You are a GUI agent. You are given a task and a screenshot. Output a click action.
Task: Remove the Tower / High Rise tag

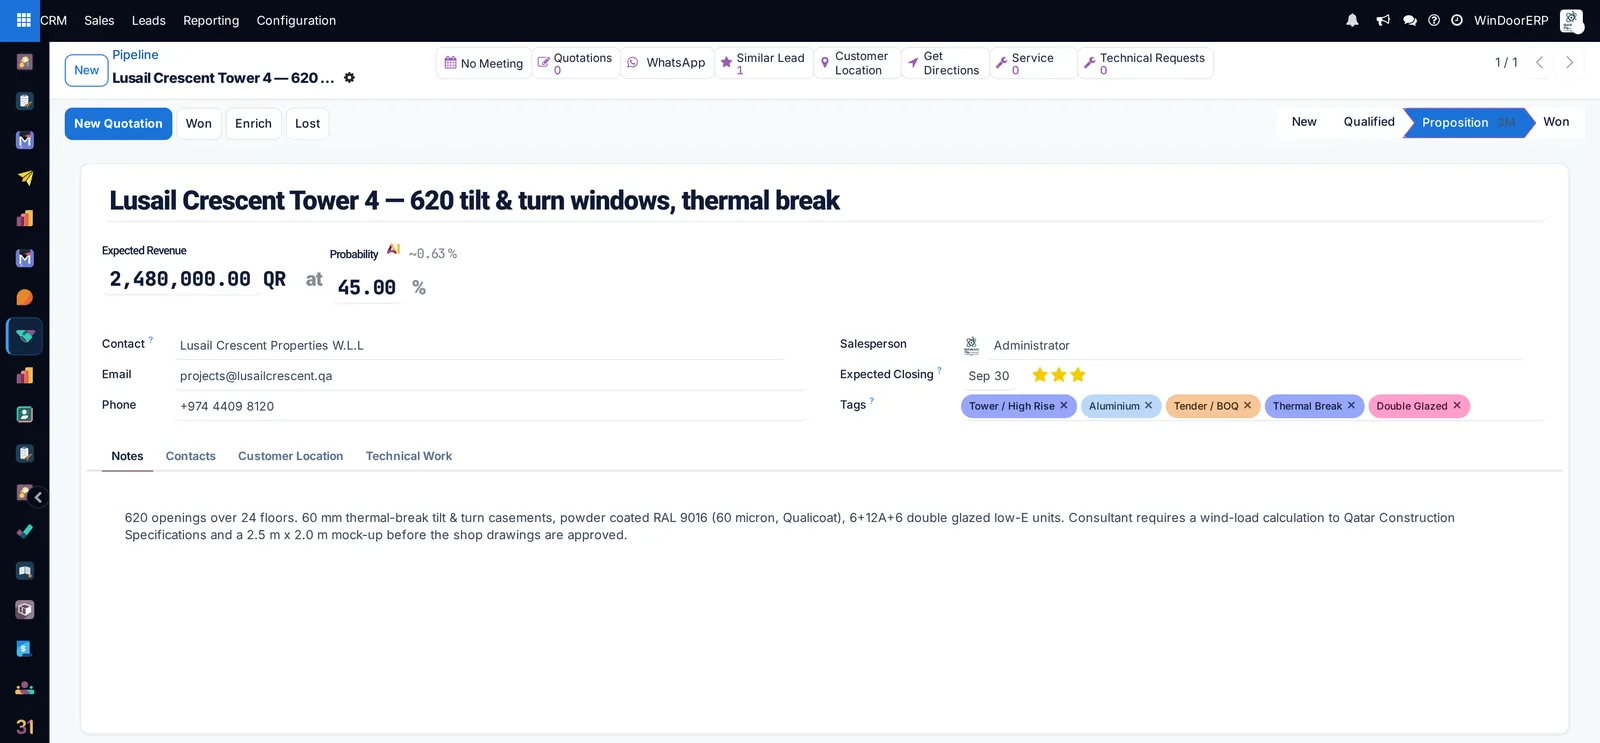click(1064, 405)
